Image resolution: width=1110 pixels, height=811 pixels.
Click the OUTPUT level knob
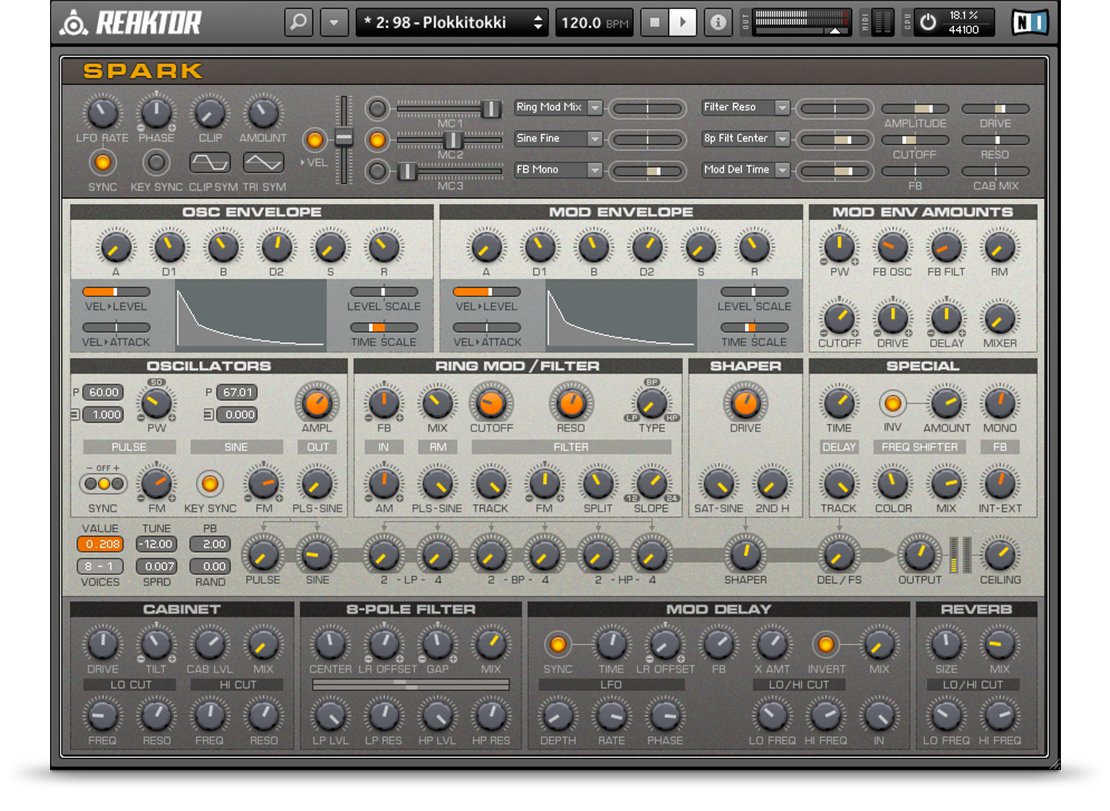click(920, 556)
